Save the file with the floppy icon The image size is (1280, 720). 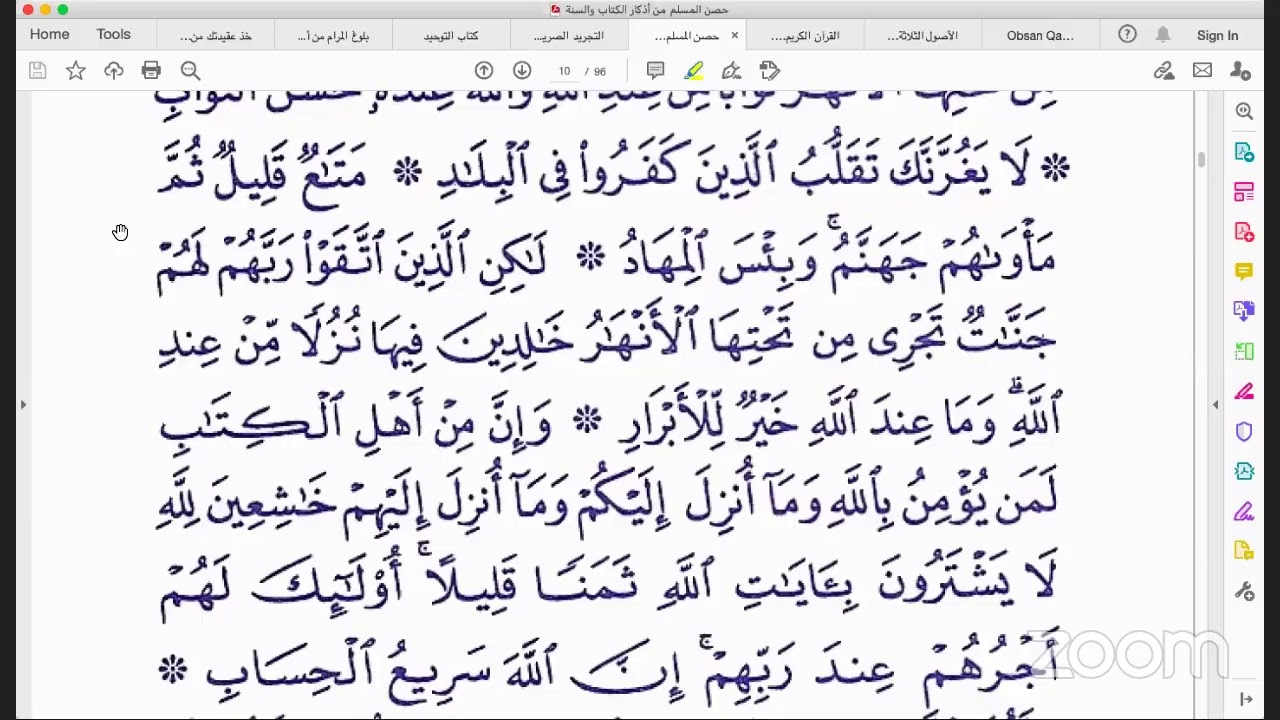tap(37, 70)
